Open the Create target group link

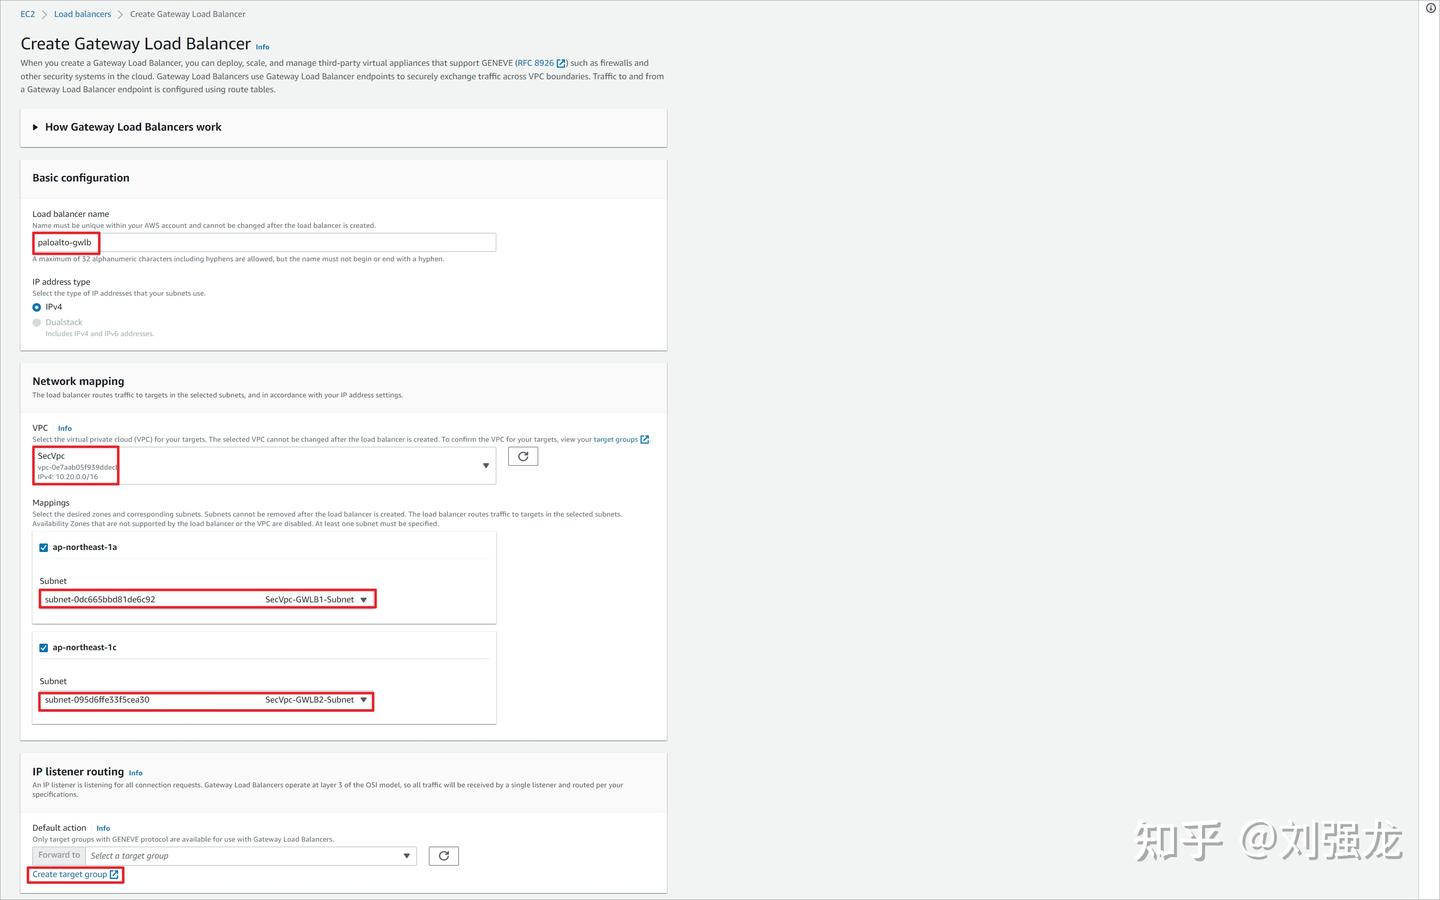[70, 874]
